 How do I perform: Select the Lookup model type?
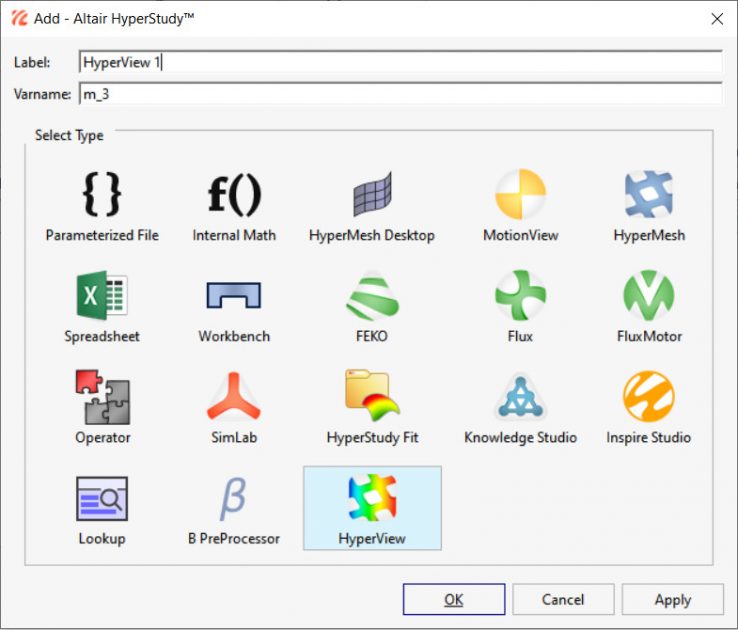pyautogui.click(x=102, y=499)
